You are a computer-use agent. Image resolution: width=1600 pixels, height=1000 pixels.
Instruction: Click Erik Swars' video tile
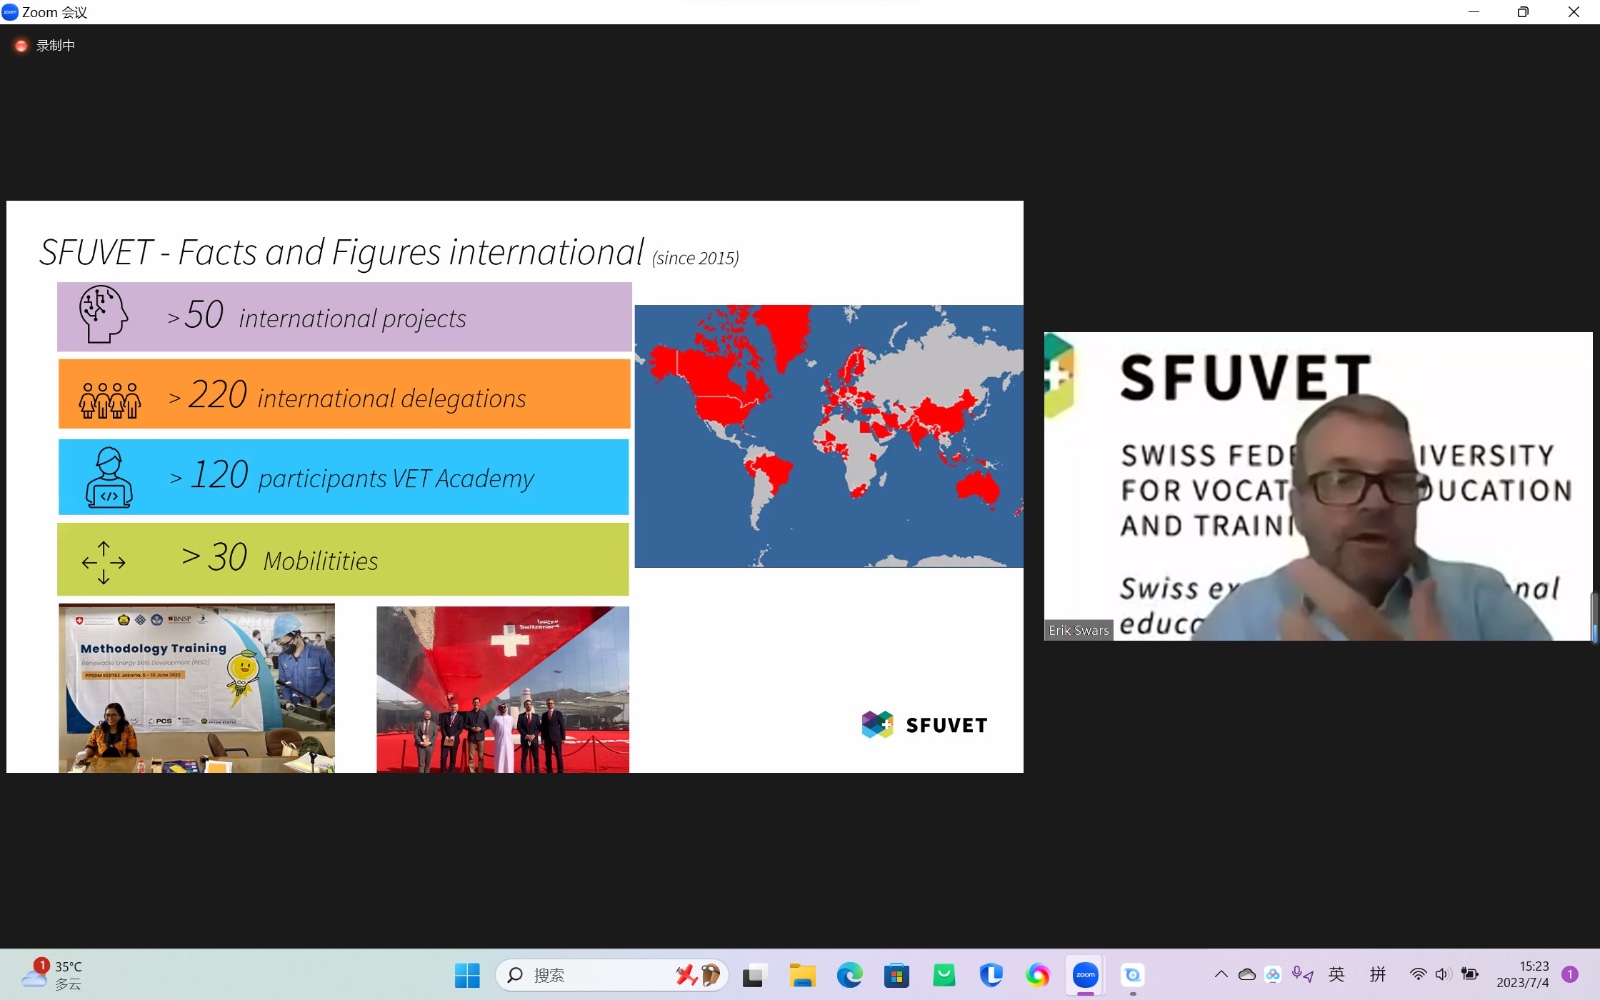(x=1318, y=486)
